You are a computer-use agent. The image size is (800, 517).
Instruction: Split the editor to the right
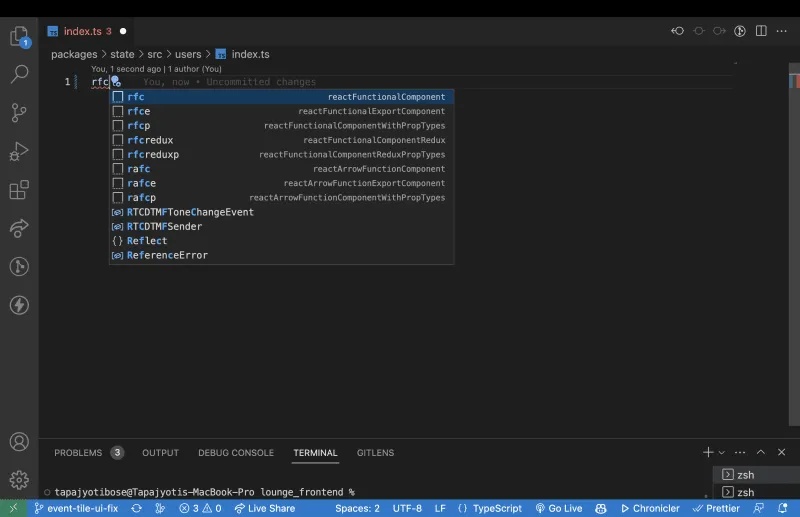pos(761,31)
